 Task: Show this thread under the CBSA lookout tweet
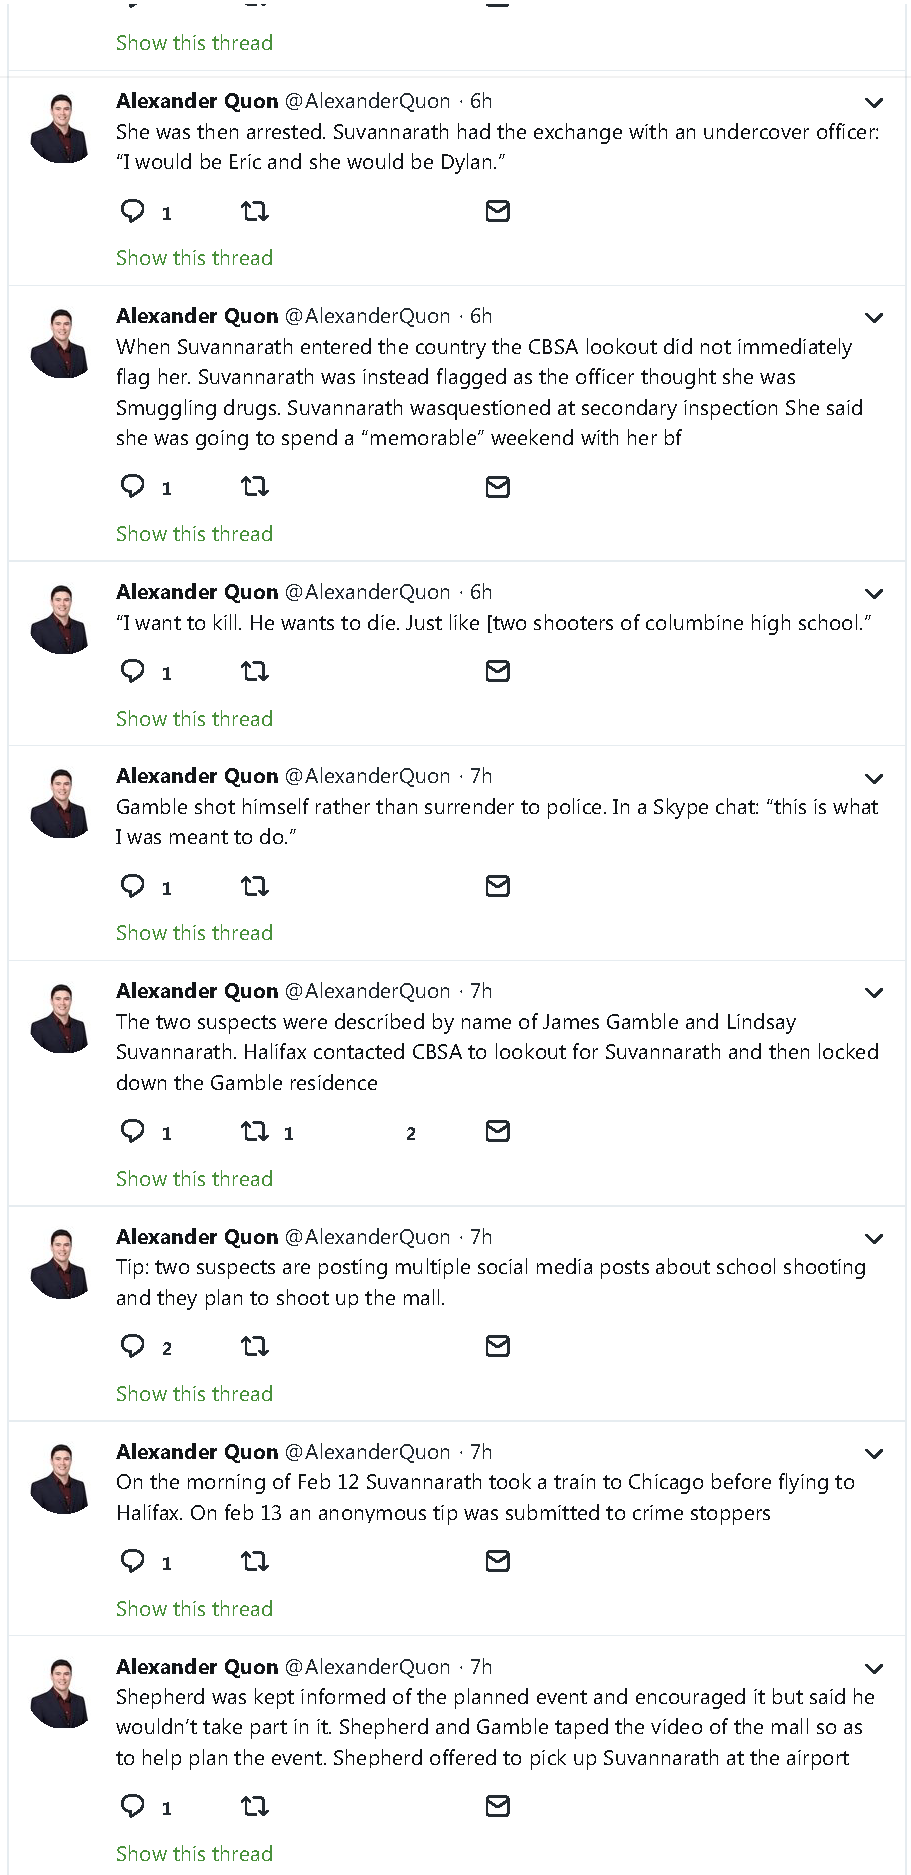point(194,534)
